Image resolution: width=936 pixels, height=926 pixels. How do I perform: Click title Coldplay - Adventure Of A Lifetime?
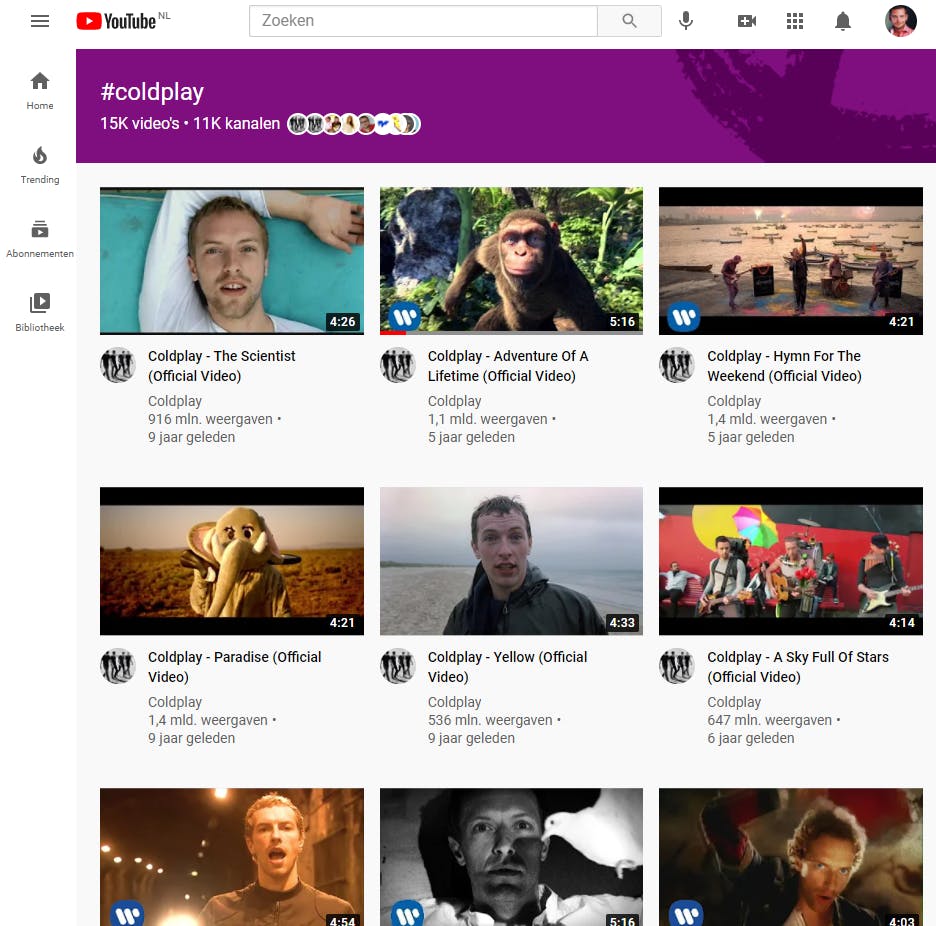point(508,366)
